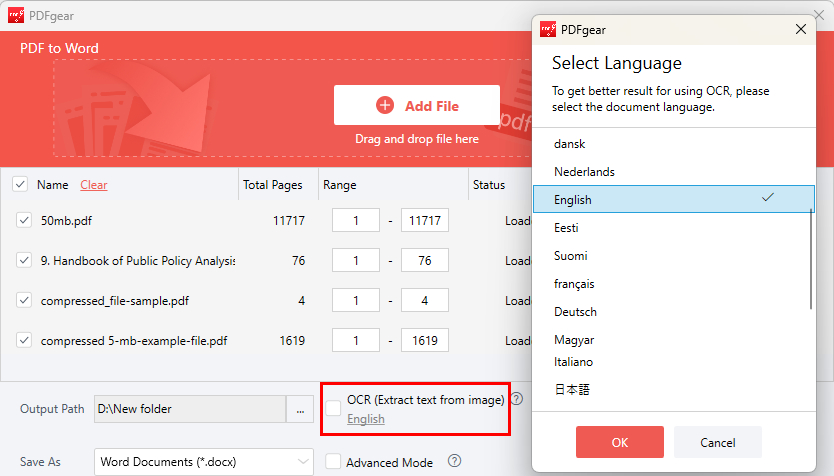Uncheck the 50mb.pdf file checkbox
This screenshot has height=476, width=834.
pos(23,220)
